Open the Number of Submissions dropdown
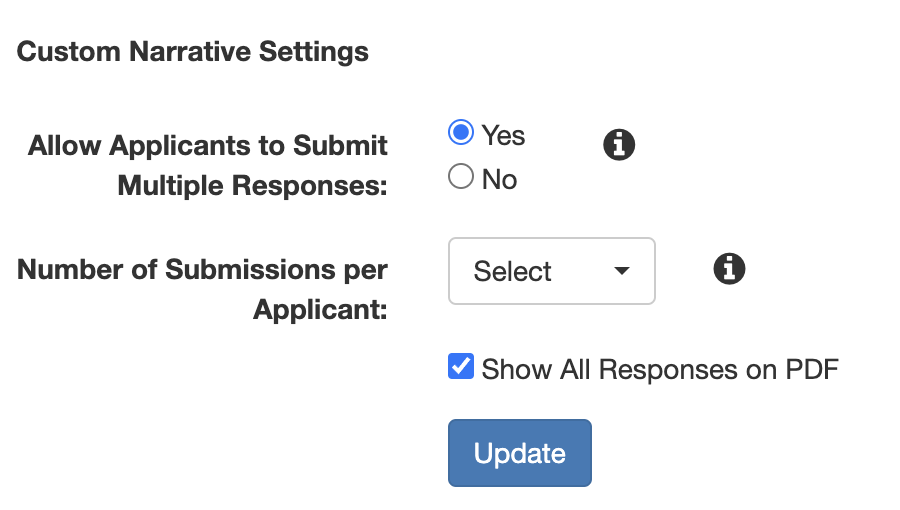The image size is (900, 510). [552, 271]
